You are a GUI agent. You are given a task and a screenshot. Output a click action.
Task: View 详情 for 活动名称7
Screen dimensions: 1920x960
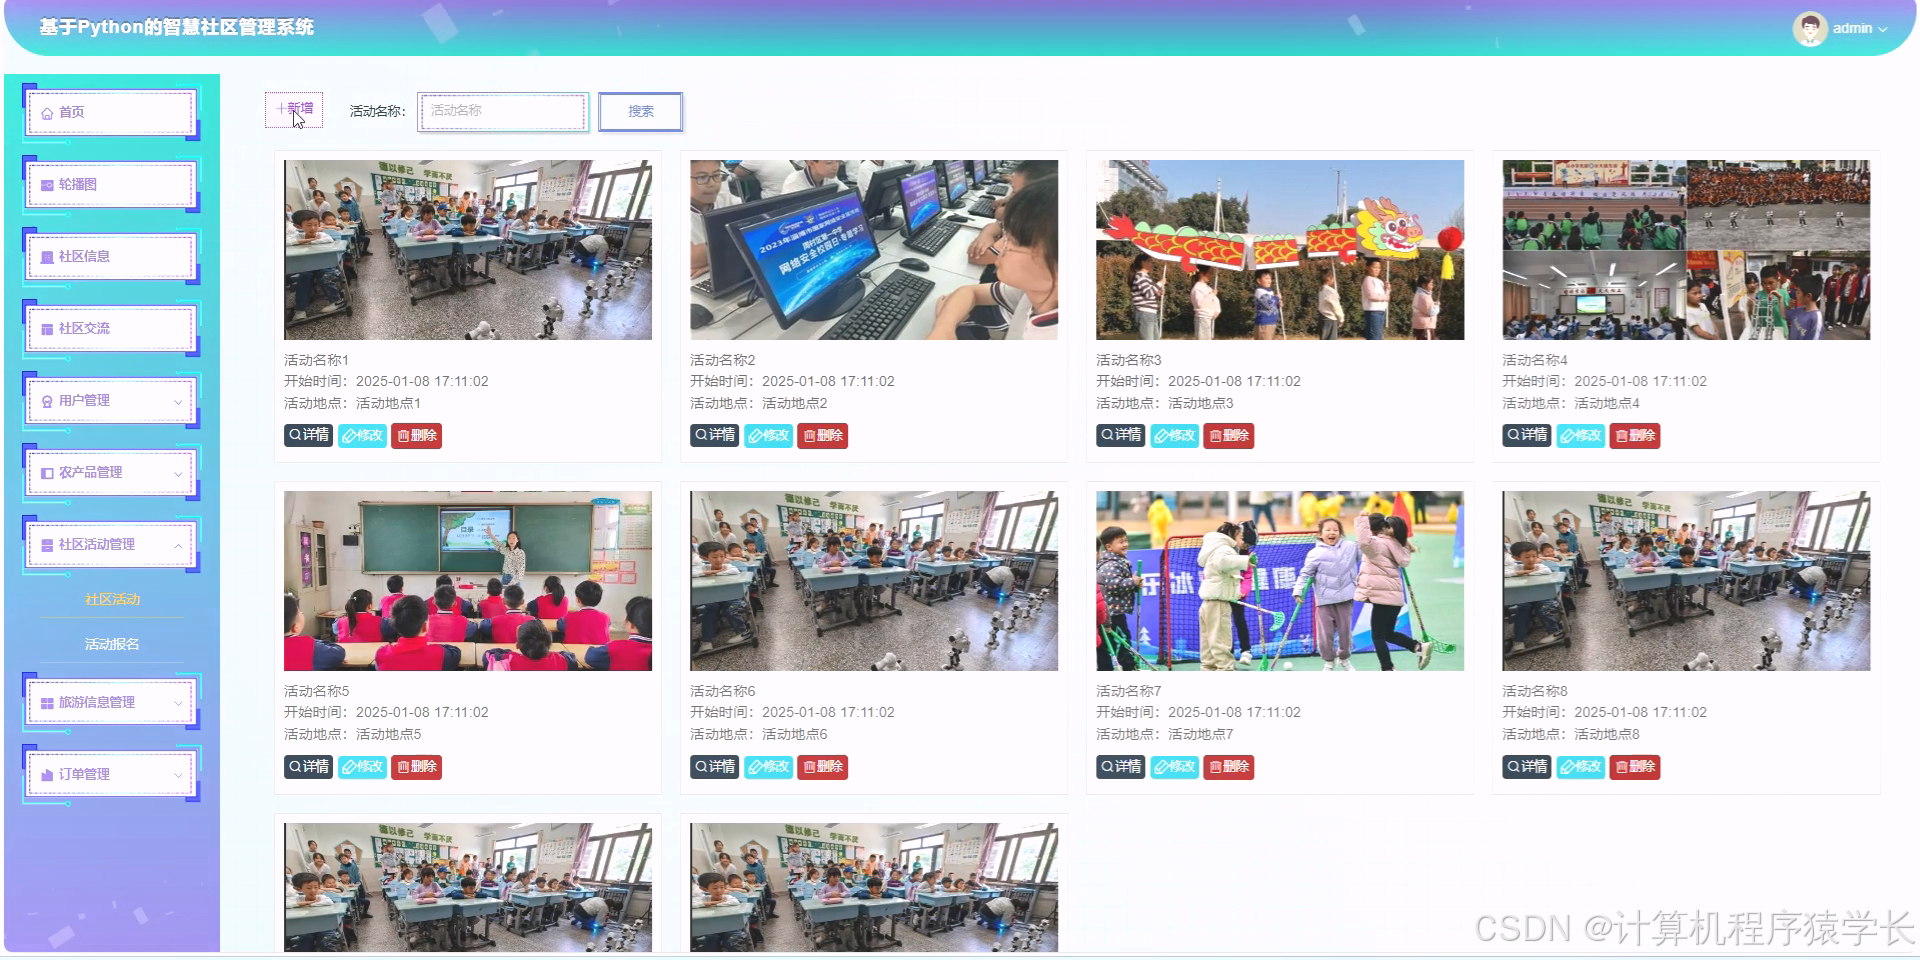point(1120,767)
